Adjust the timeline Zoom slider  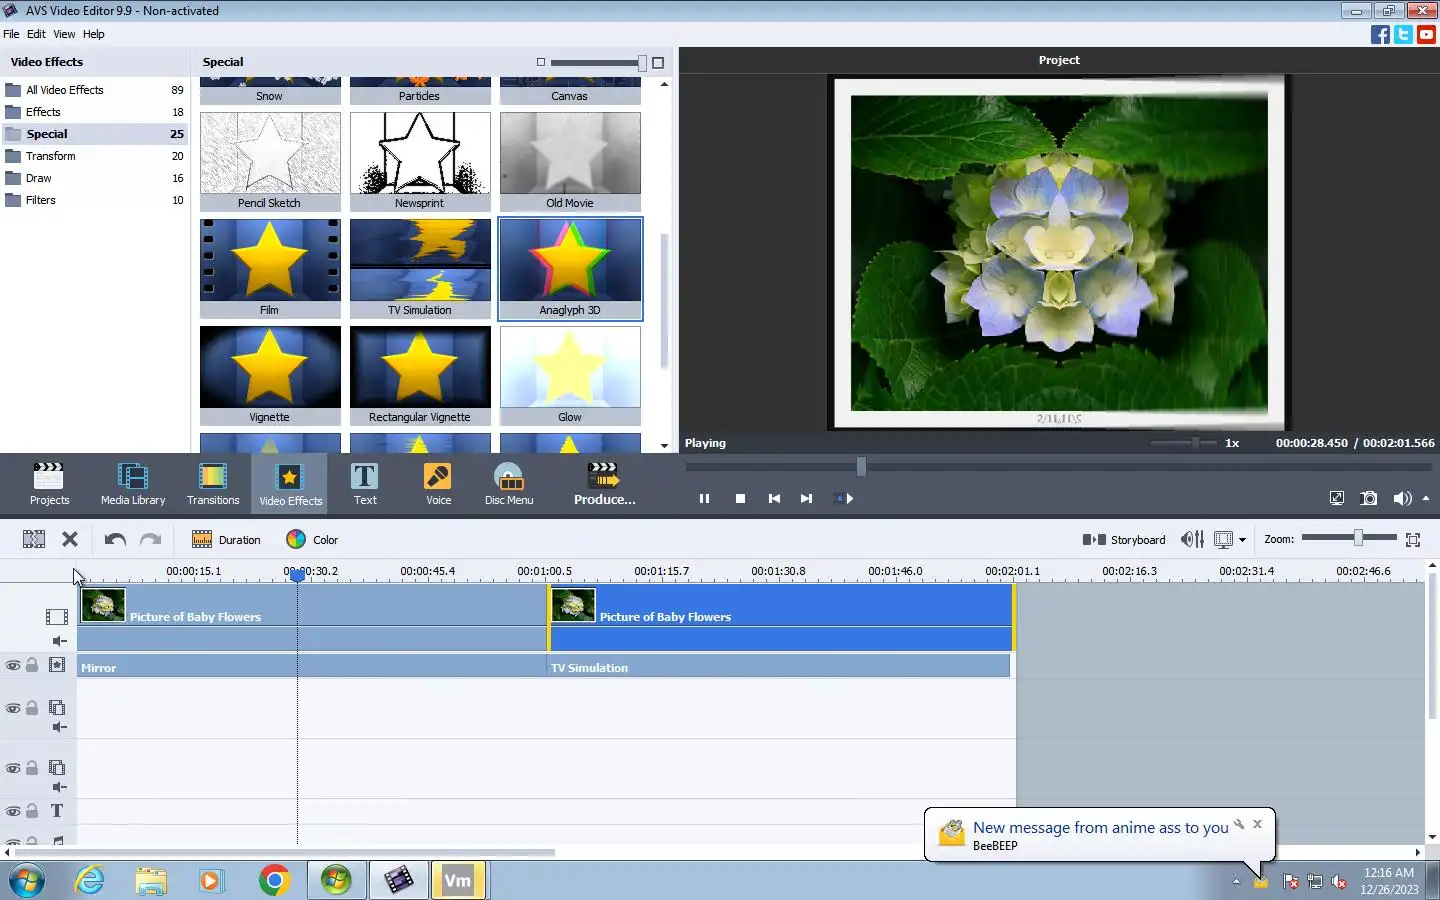(1358, 538)
